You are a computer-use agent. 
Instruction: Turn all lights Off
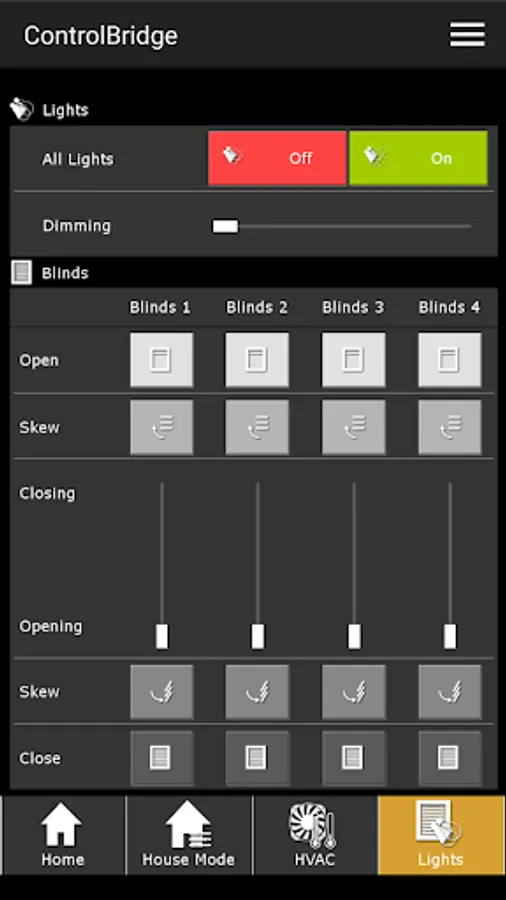277,158
